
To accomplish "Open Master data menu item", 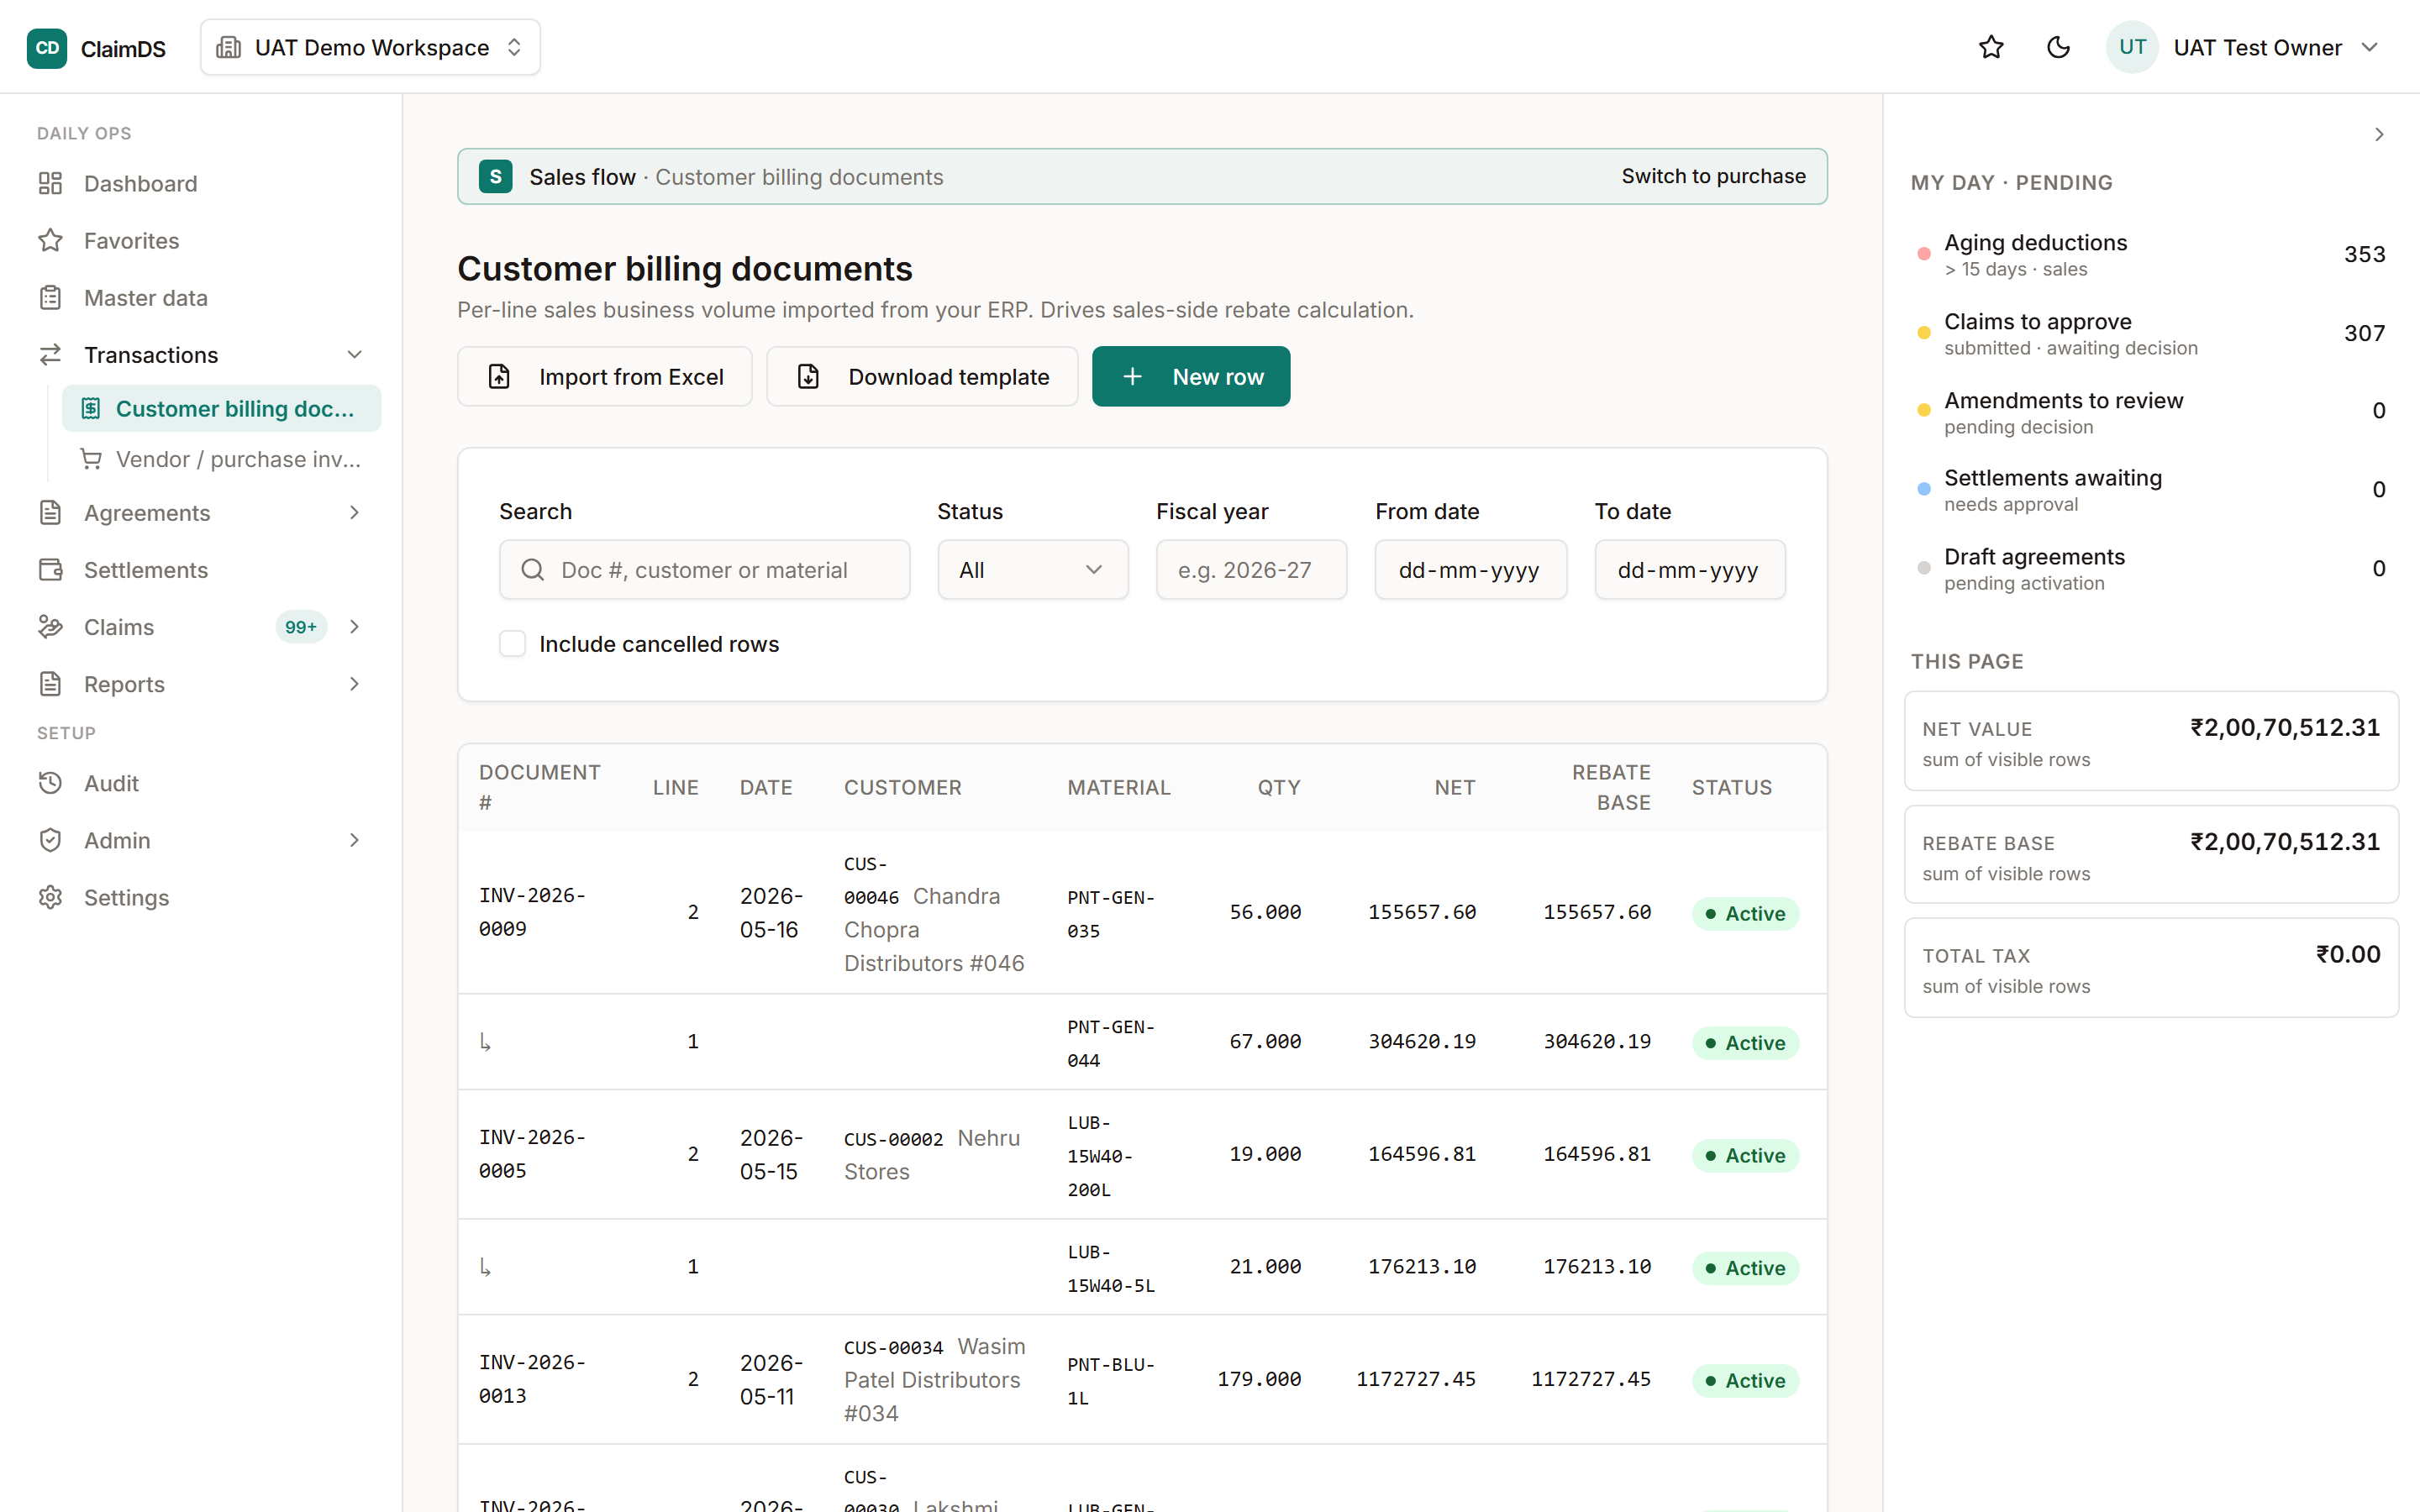I will click(201, 298).
